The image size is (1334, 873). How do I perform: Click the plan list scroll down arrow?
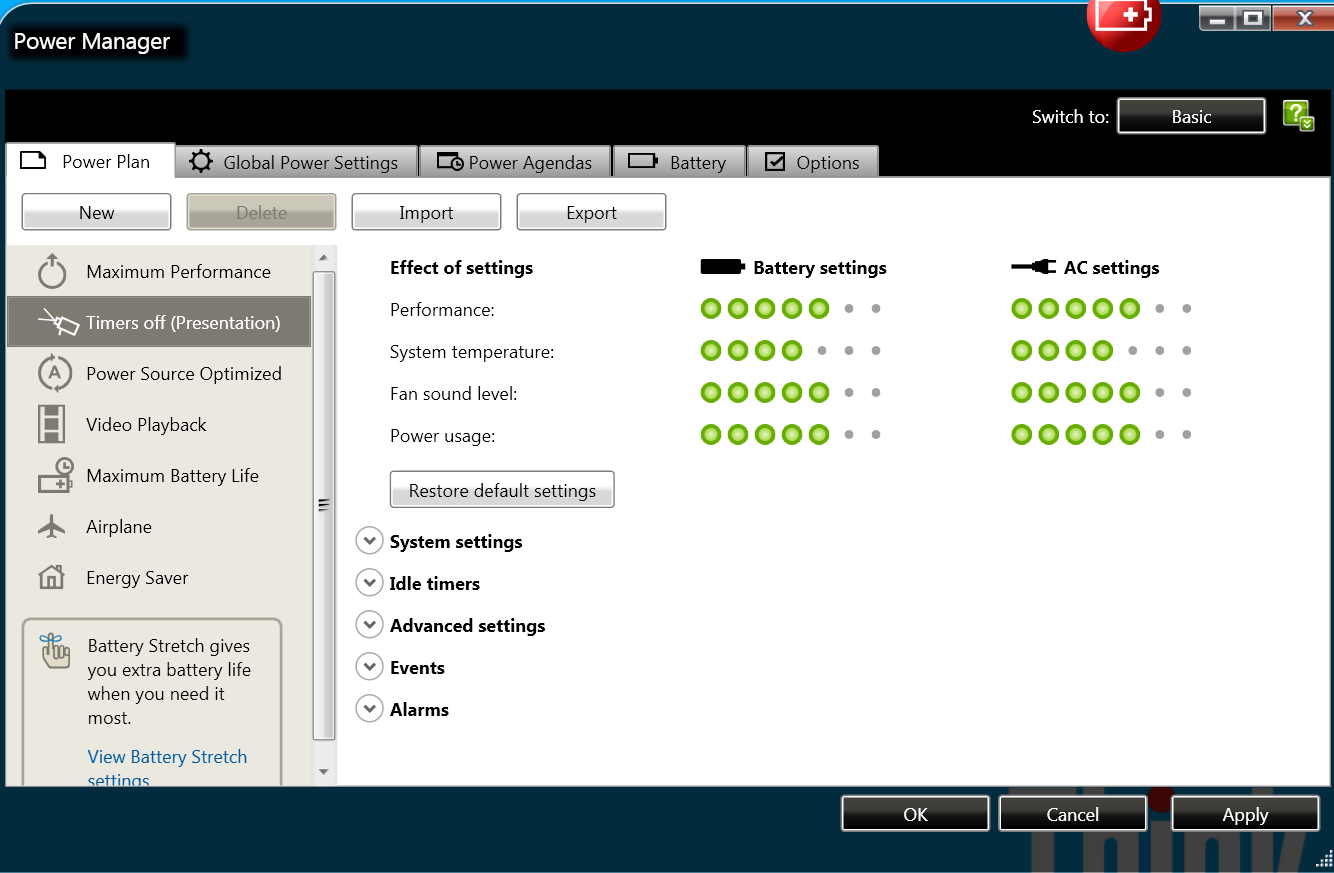pos(323,772)
